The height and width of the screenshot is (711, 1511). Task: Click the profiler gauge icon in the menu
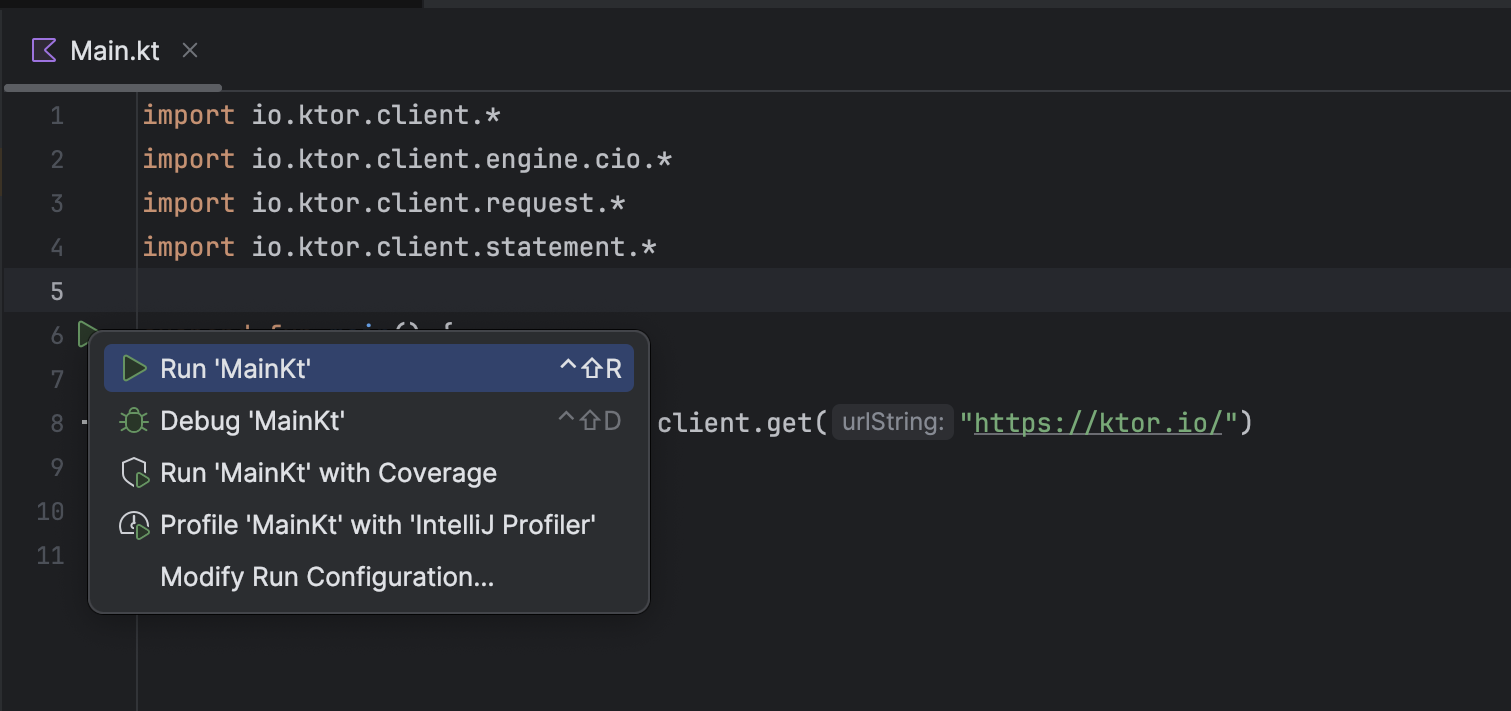pos(134,524)
